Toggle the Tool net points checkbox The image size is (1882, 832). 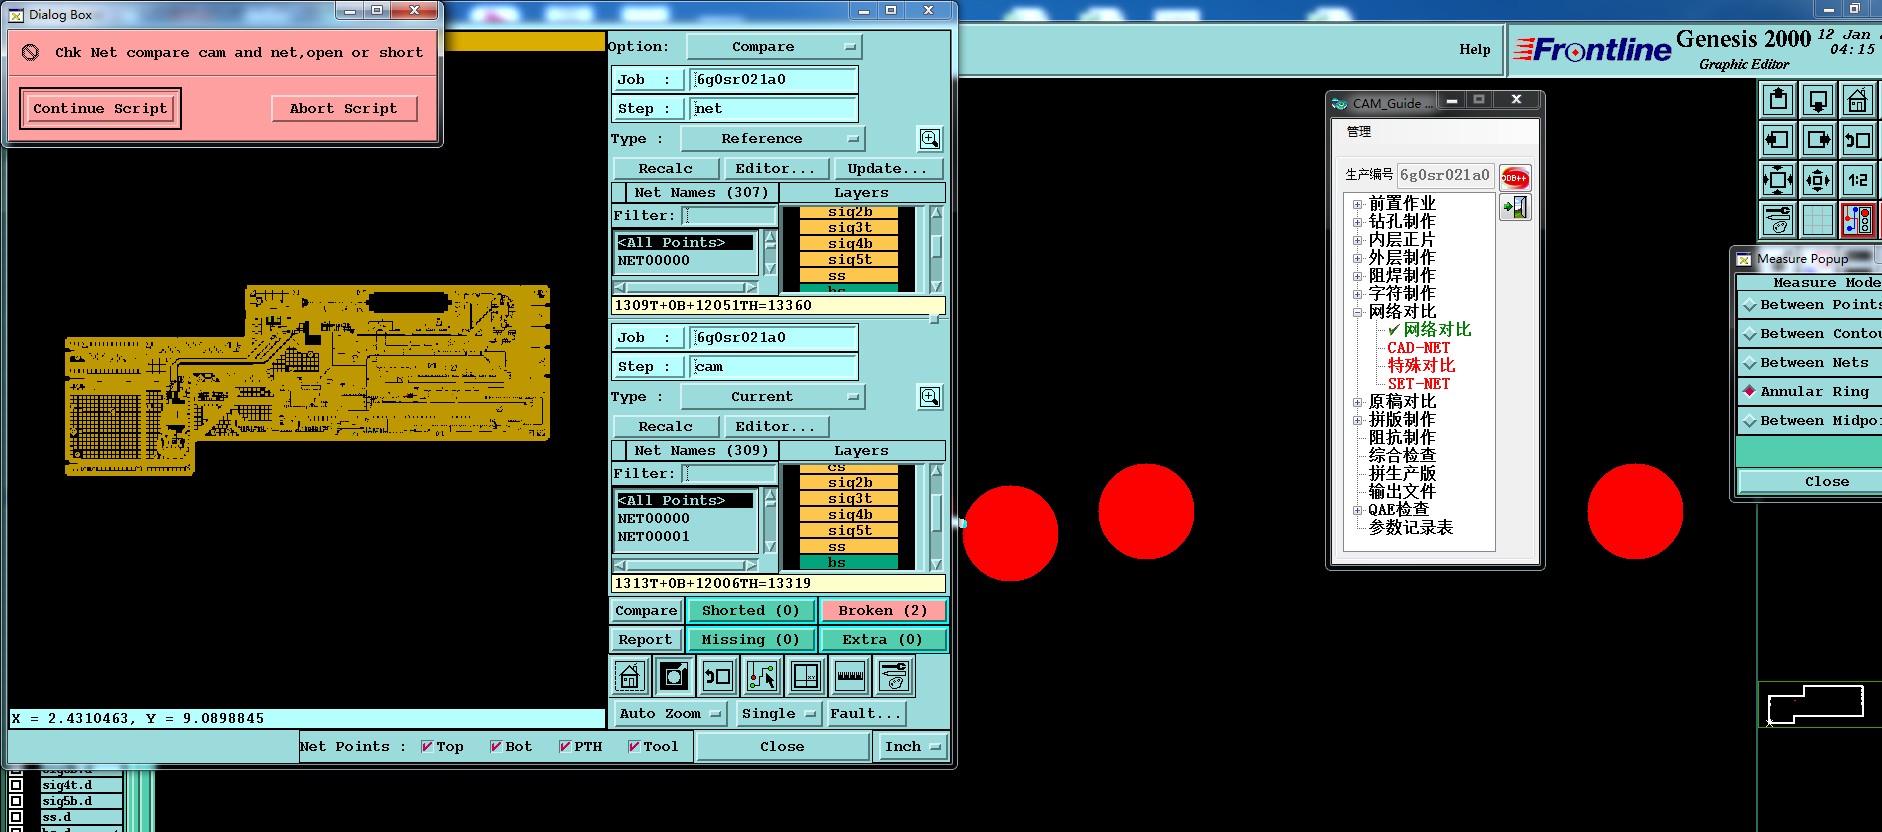click(x=634, y=747)
